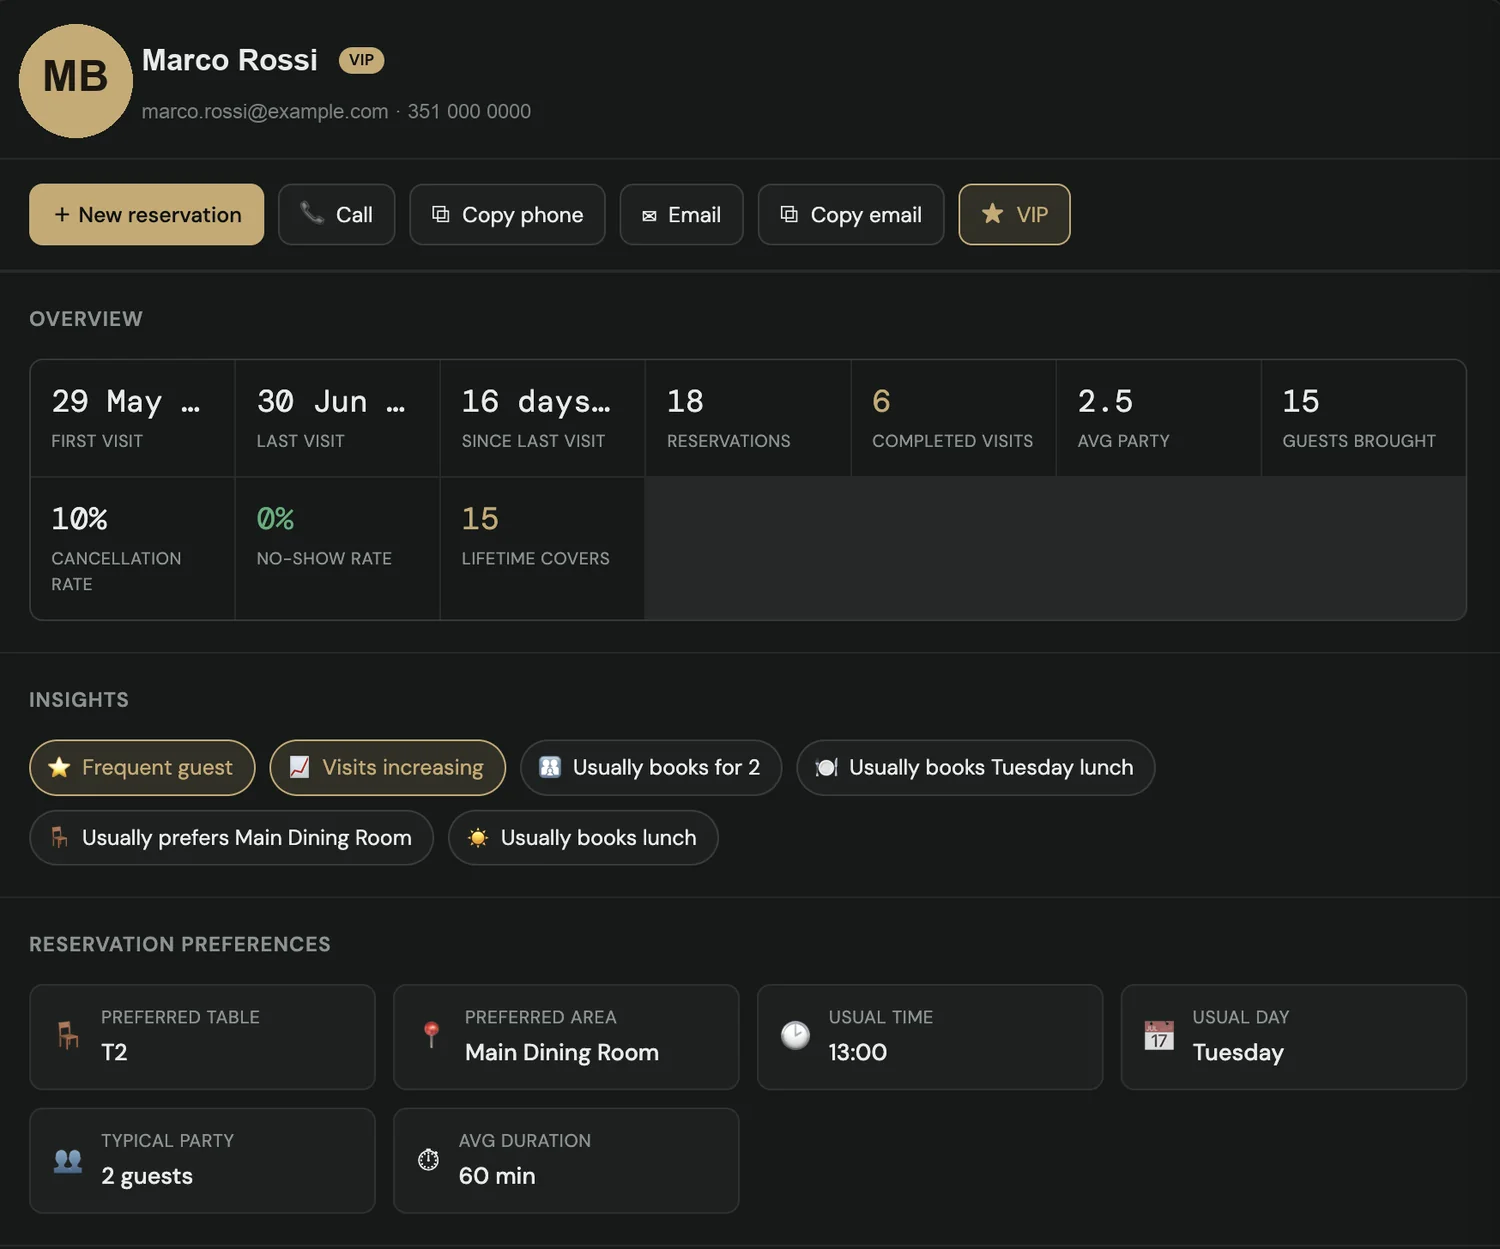Click the 2.5 Avg Party stat
1500x1249 pixels.
(x=1159, y=418)
